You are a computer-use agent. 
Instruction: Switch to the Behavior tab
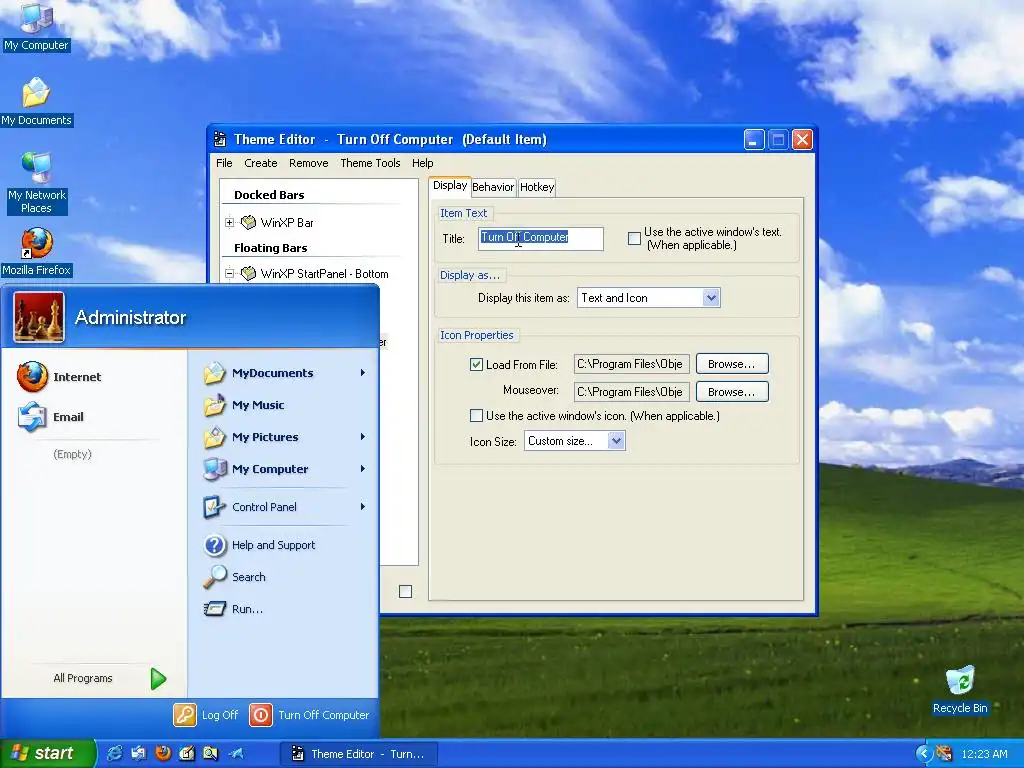click(x=493, y=187)
